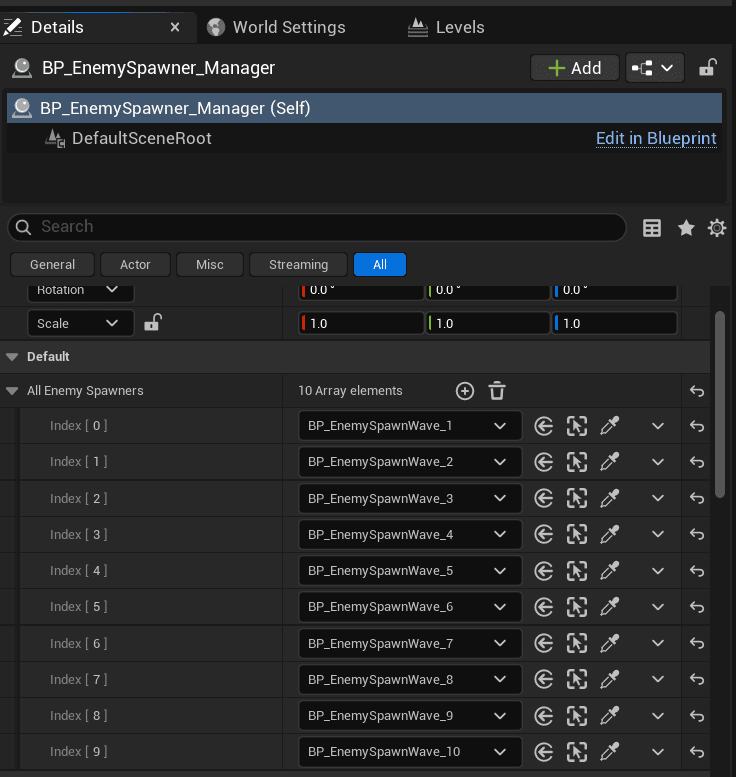This screenshot has width=736, height=777.
Task: Click the red Scale X value field
Action: [x=362, y=323]
